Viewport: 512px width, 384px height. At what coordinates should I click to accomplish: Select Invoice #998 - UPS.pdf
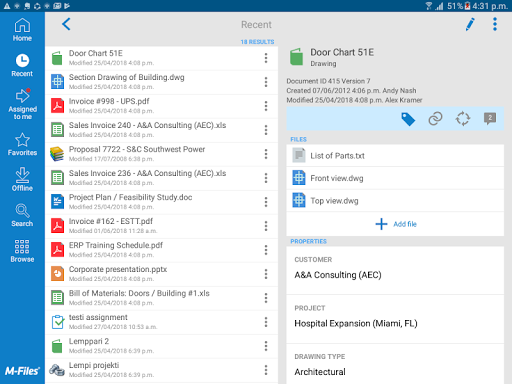[161, 106]
